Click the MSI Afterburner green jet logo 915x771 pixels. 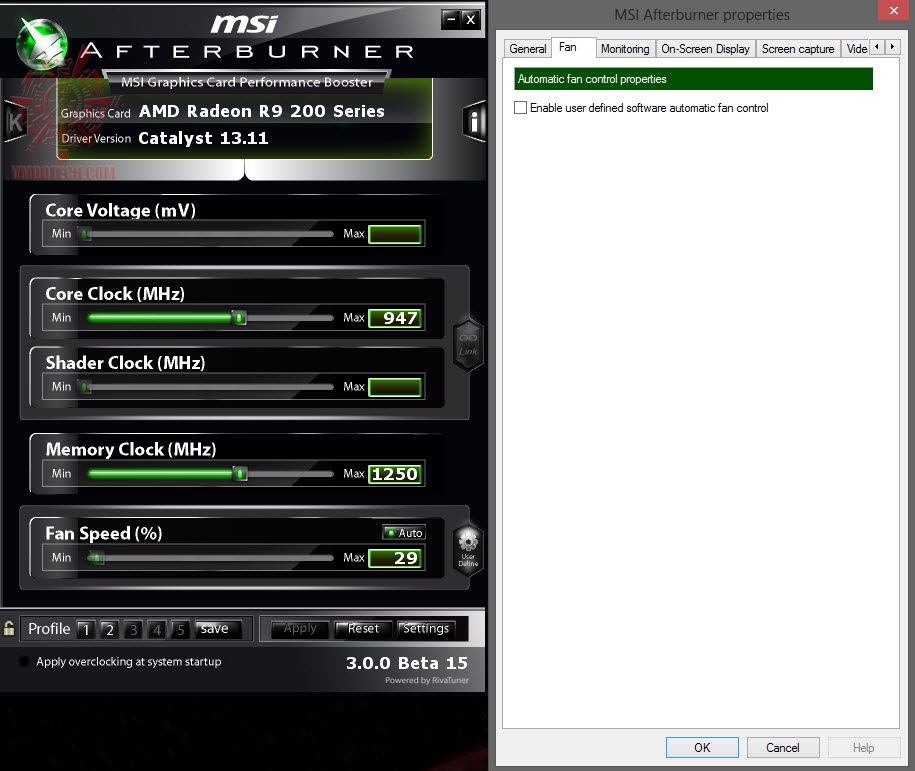click(x=41, y=44)
